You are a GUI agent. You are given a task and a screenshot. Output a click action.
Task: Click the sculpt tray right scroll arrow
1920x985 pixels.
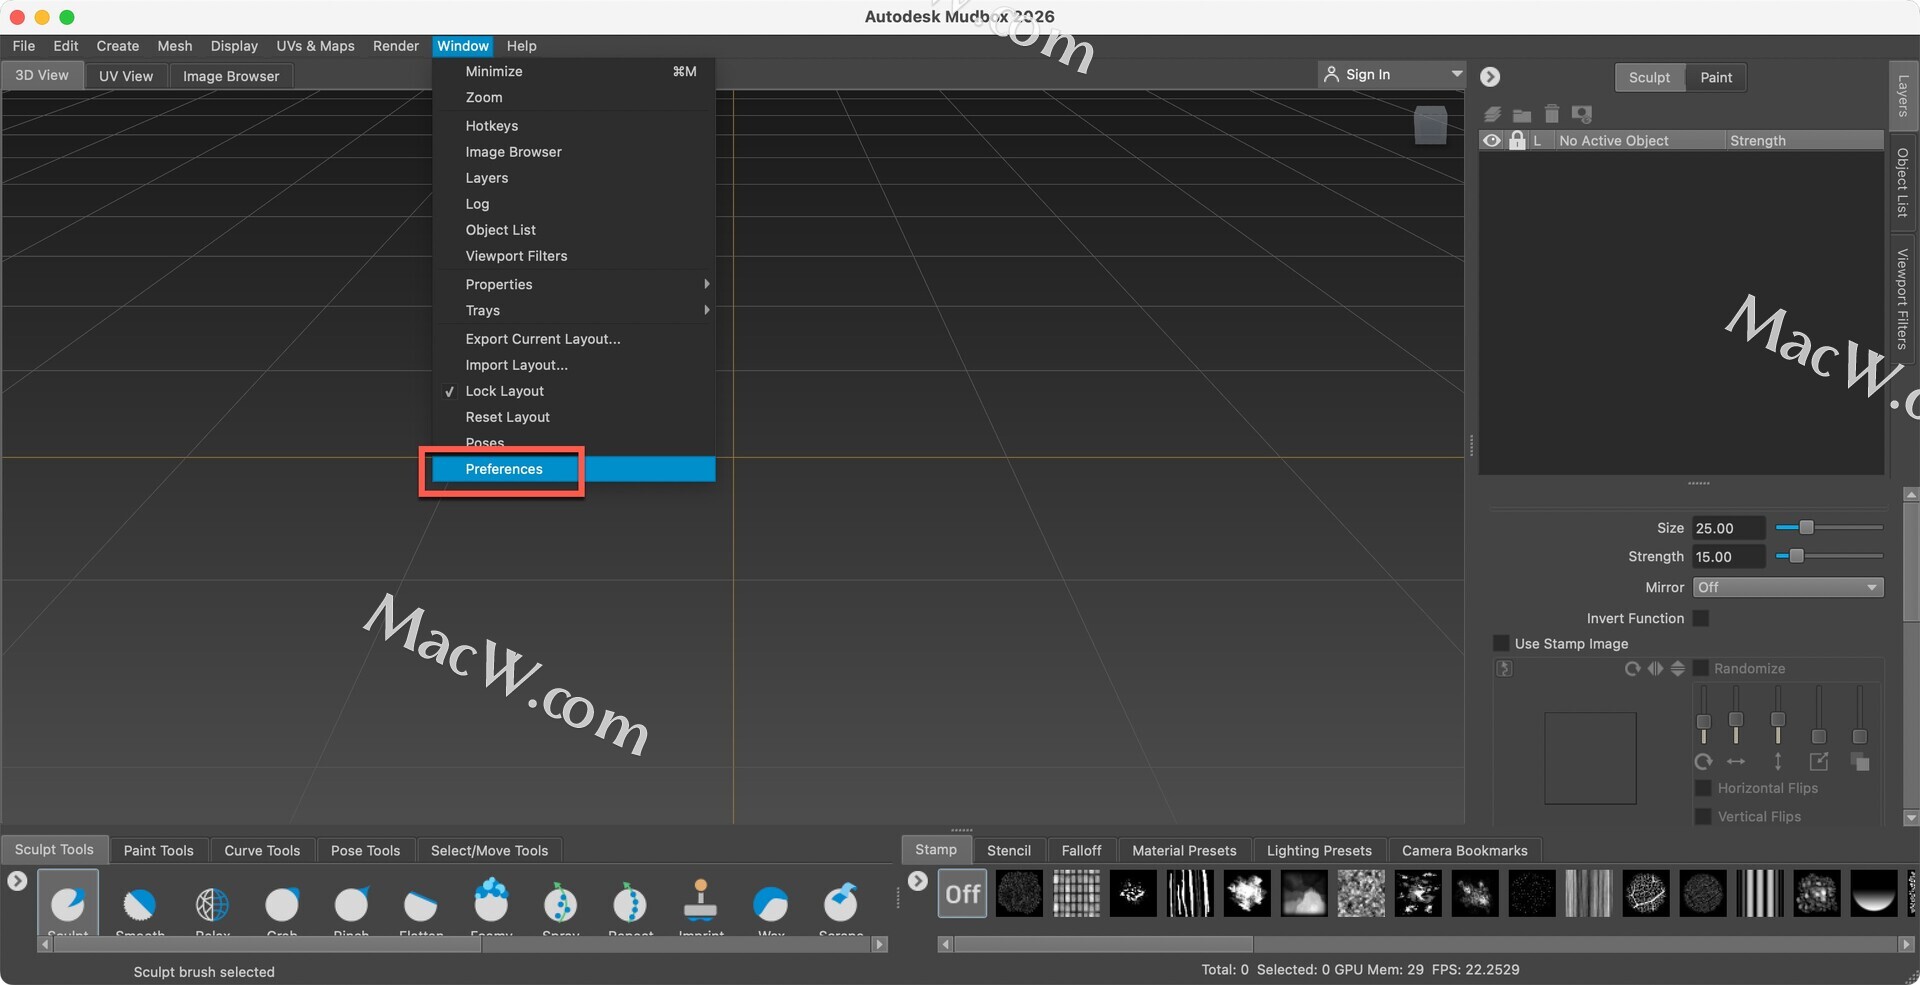click(880, 944)
